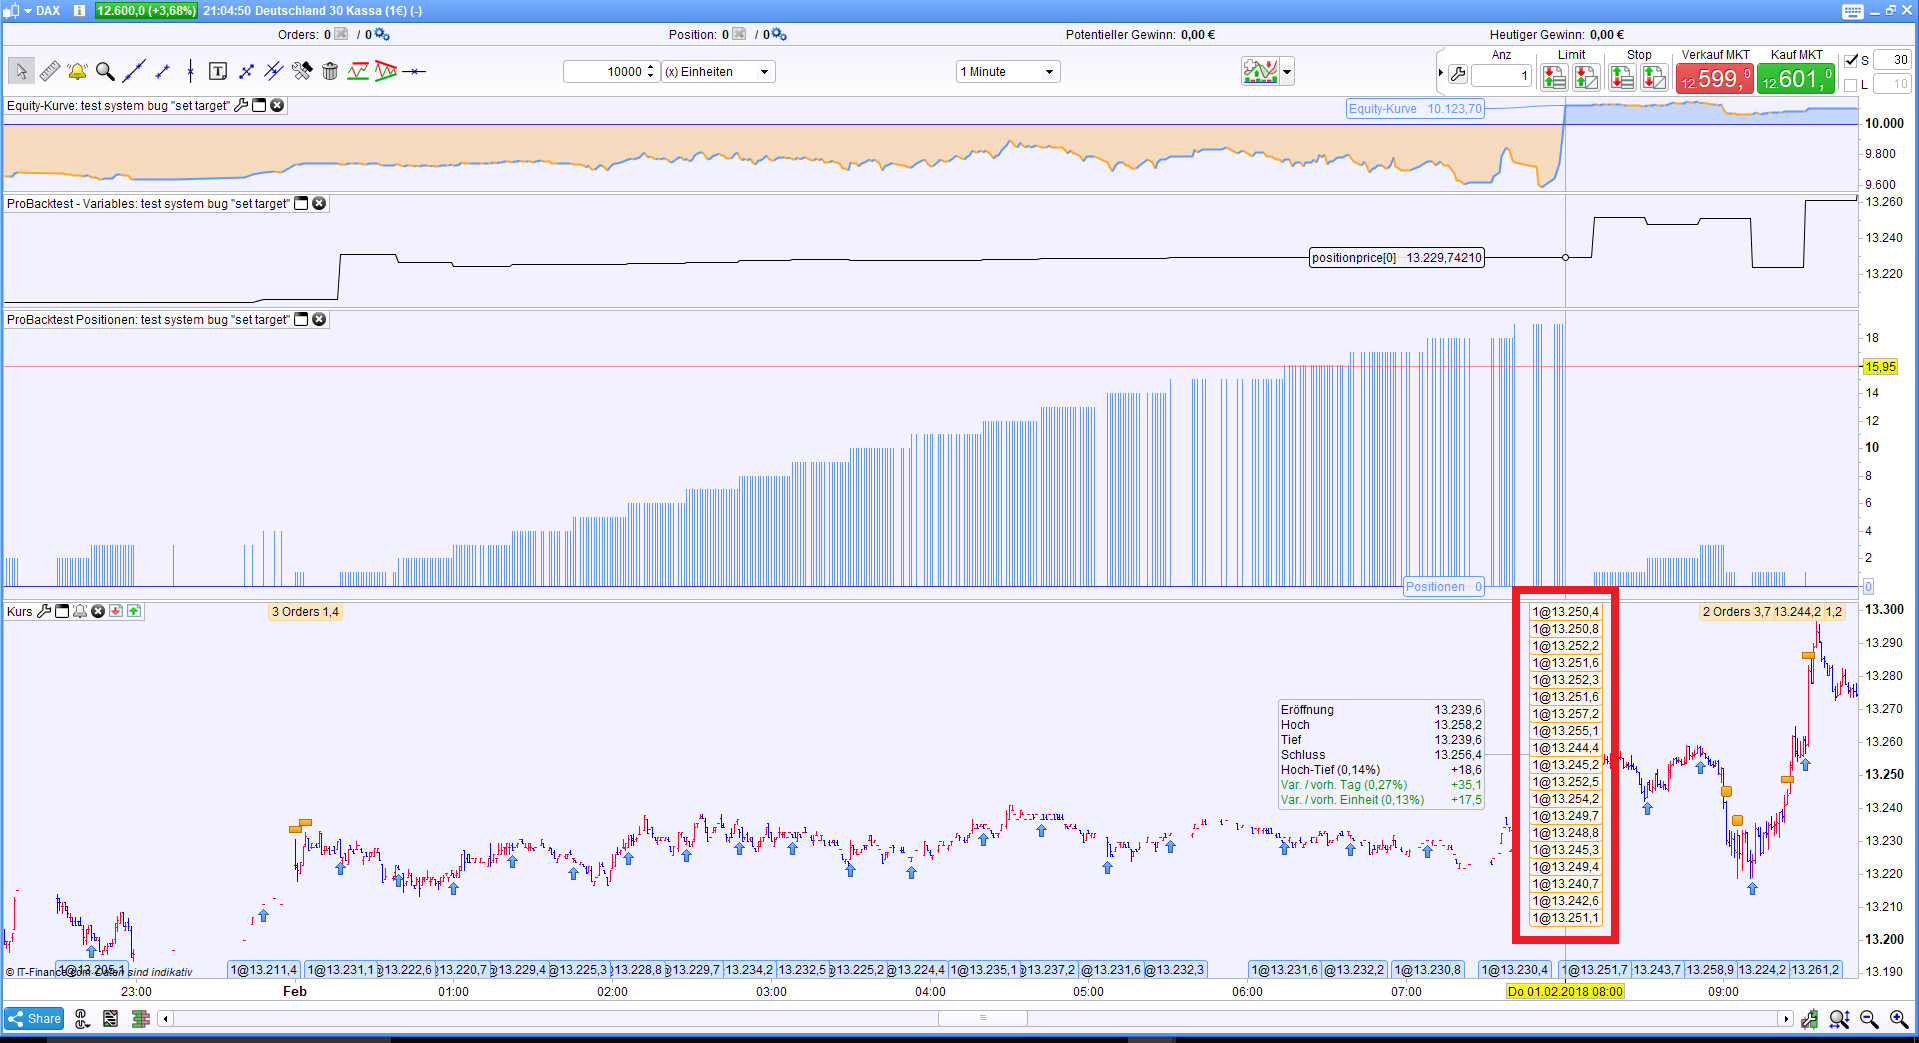Open the 1 Minute timeframe dropdown
Viewport: 1919px width, 1043px height.
pos(1007,72)
